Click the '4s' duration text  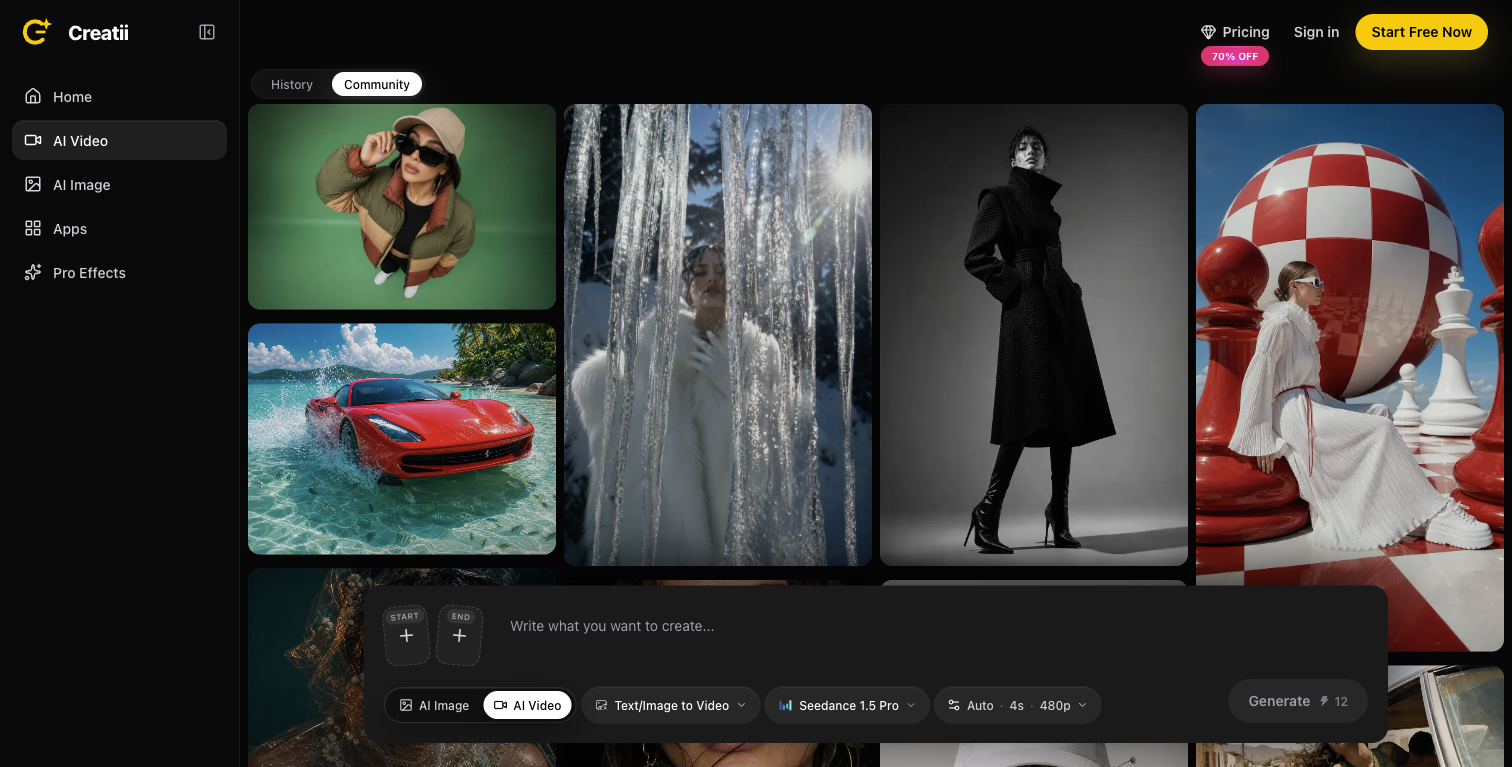point(1016,705)
